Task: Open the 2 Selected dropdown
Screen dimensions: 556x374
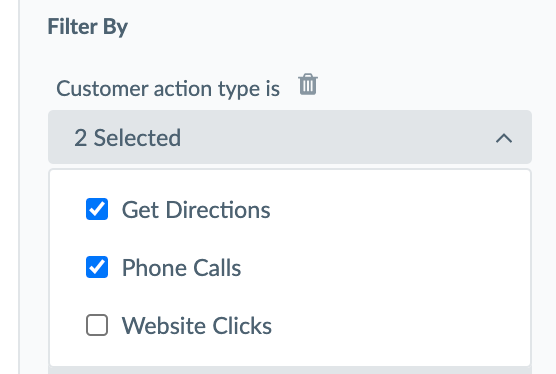Action: pos(290,137)
